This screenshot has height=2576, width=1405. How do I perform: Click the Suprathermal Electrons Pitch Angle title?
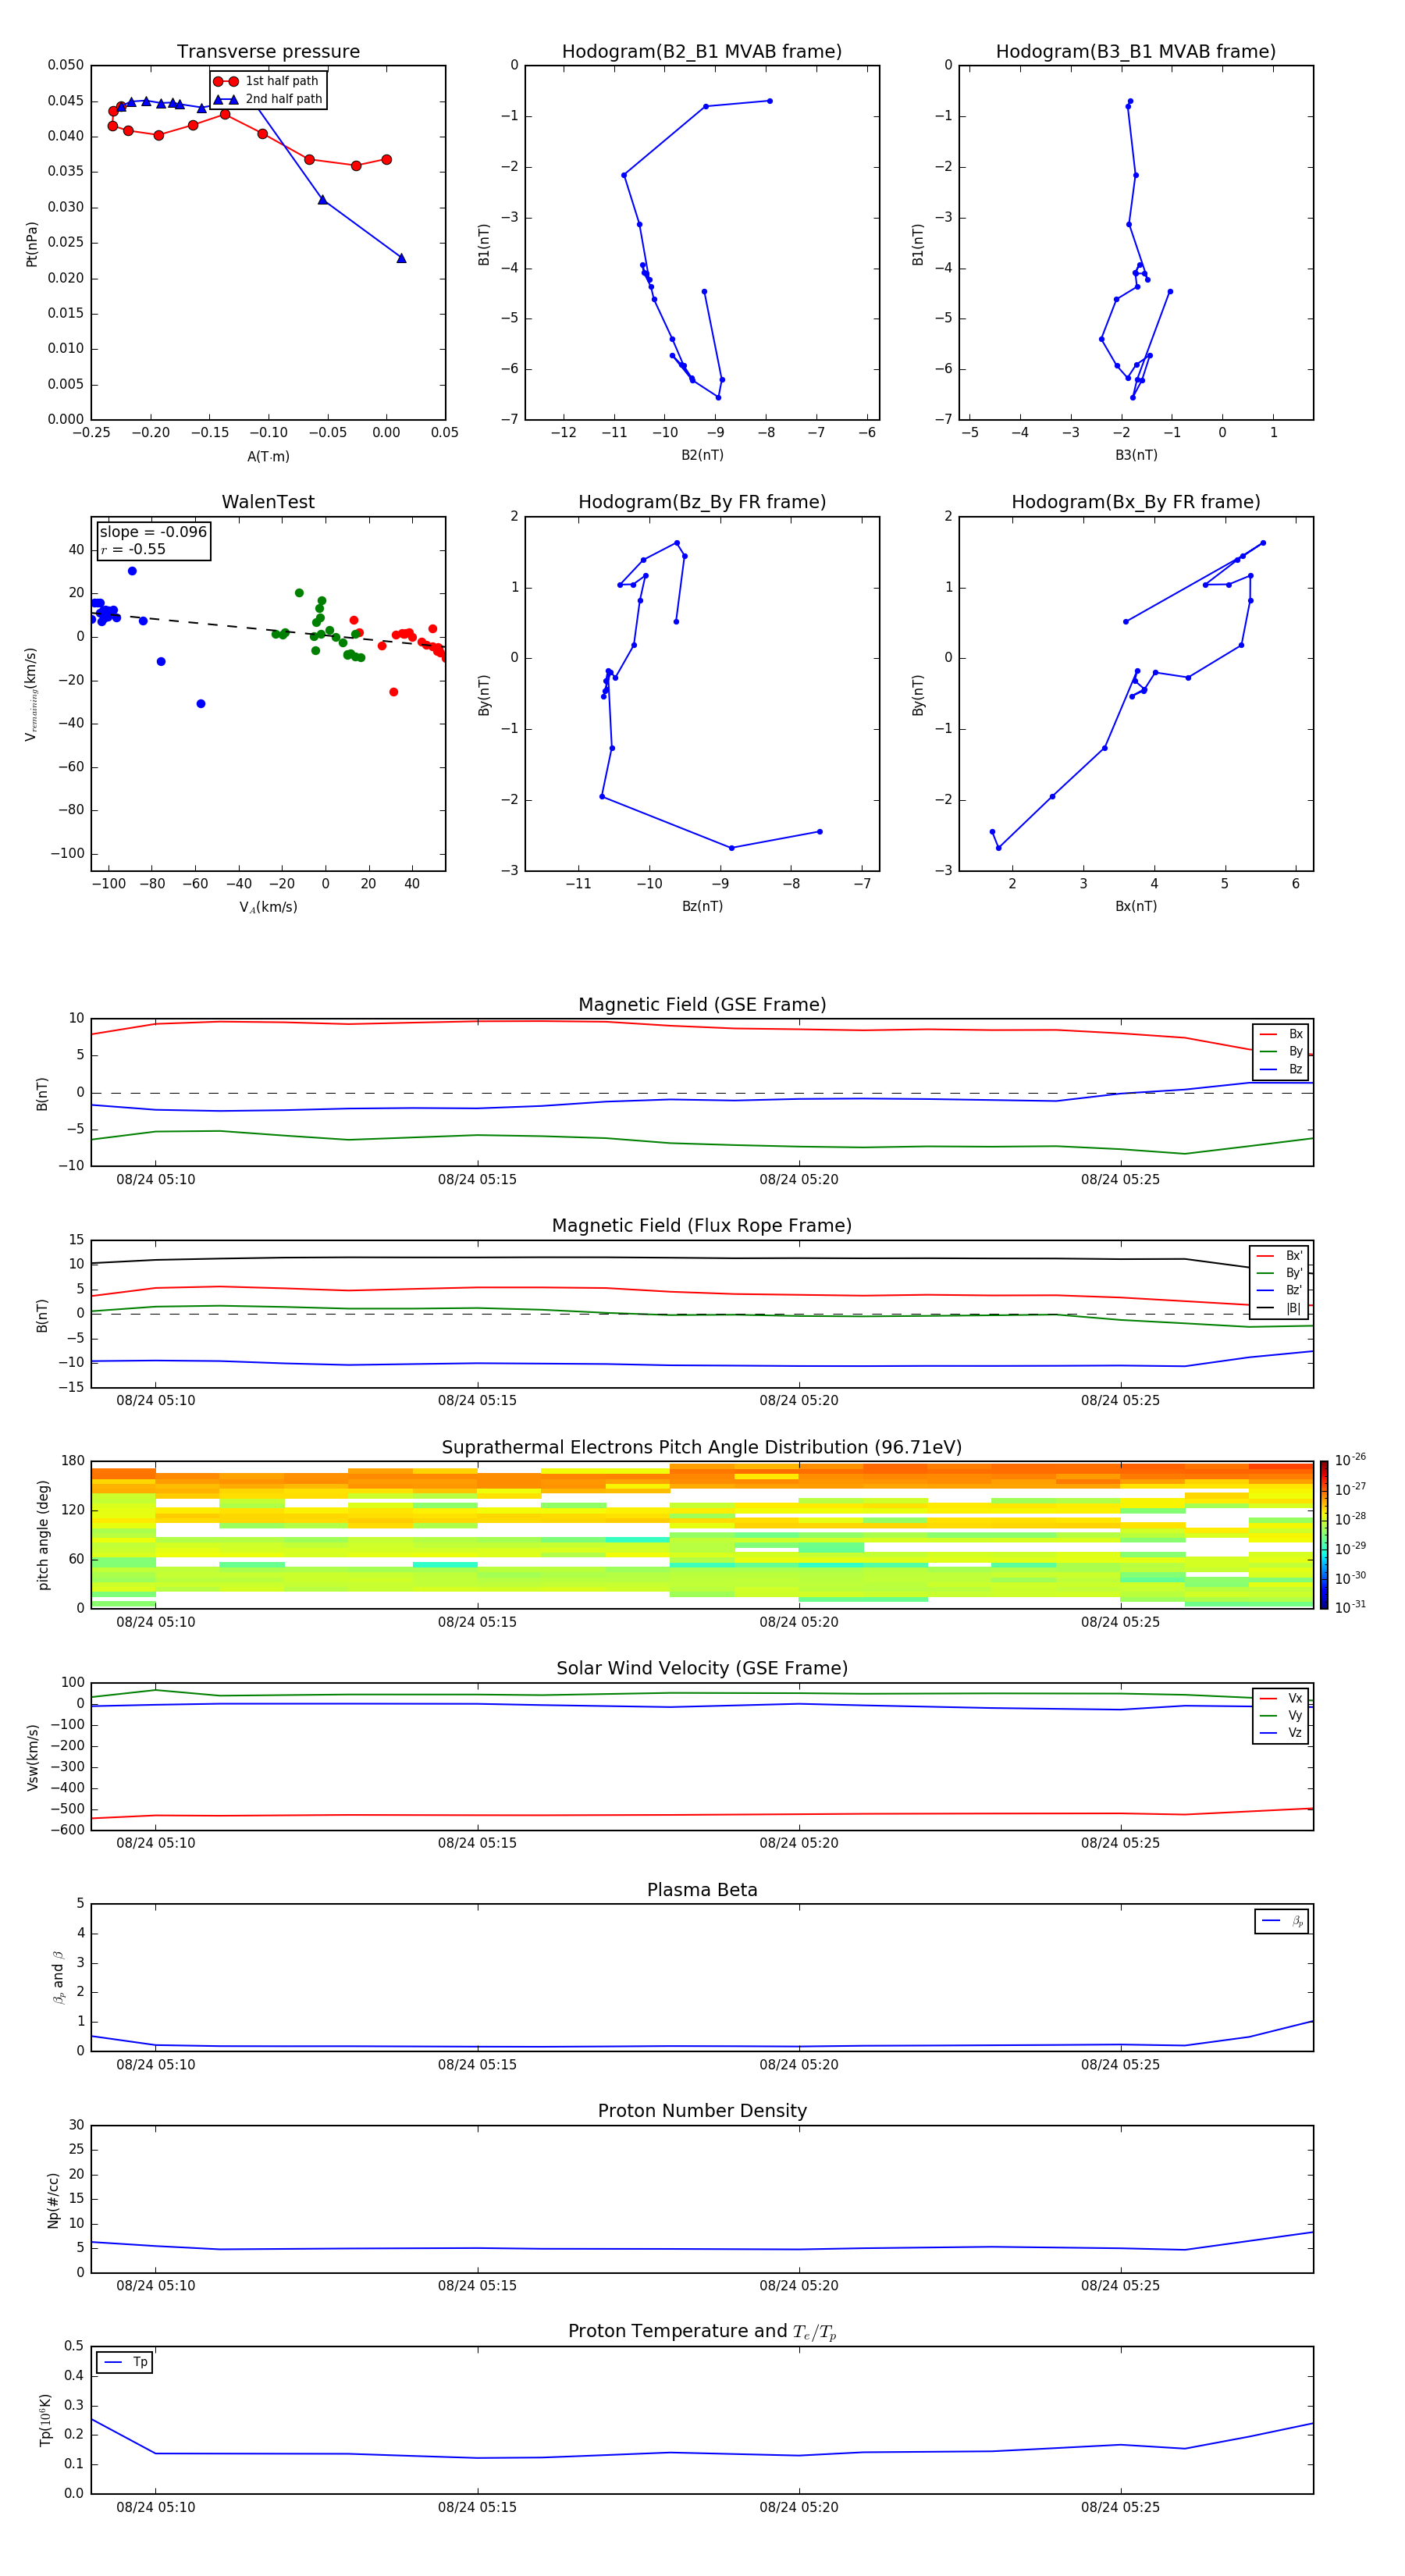pyautogui.click(x=702, y=1448)
